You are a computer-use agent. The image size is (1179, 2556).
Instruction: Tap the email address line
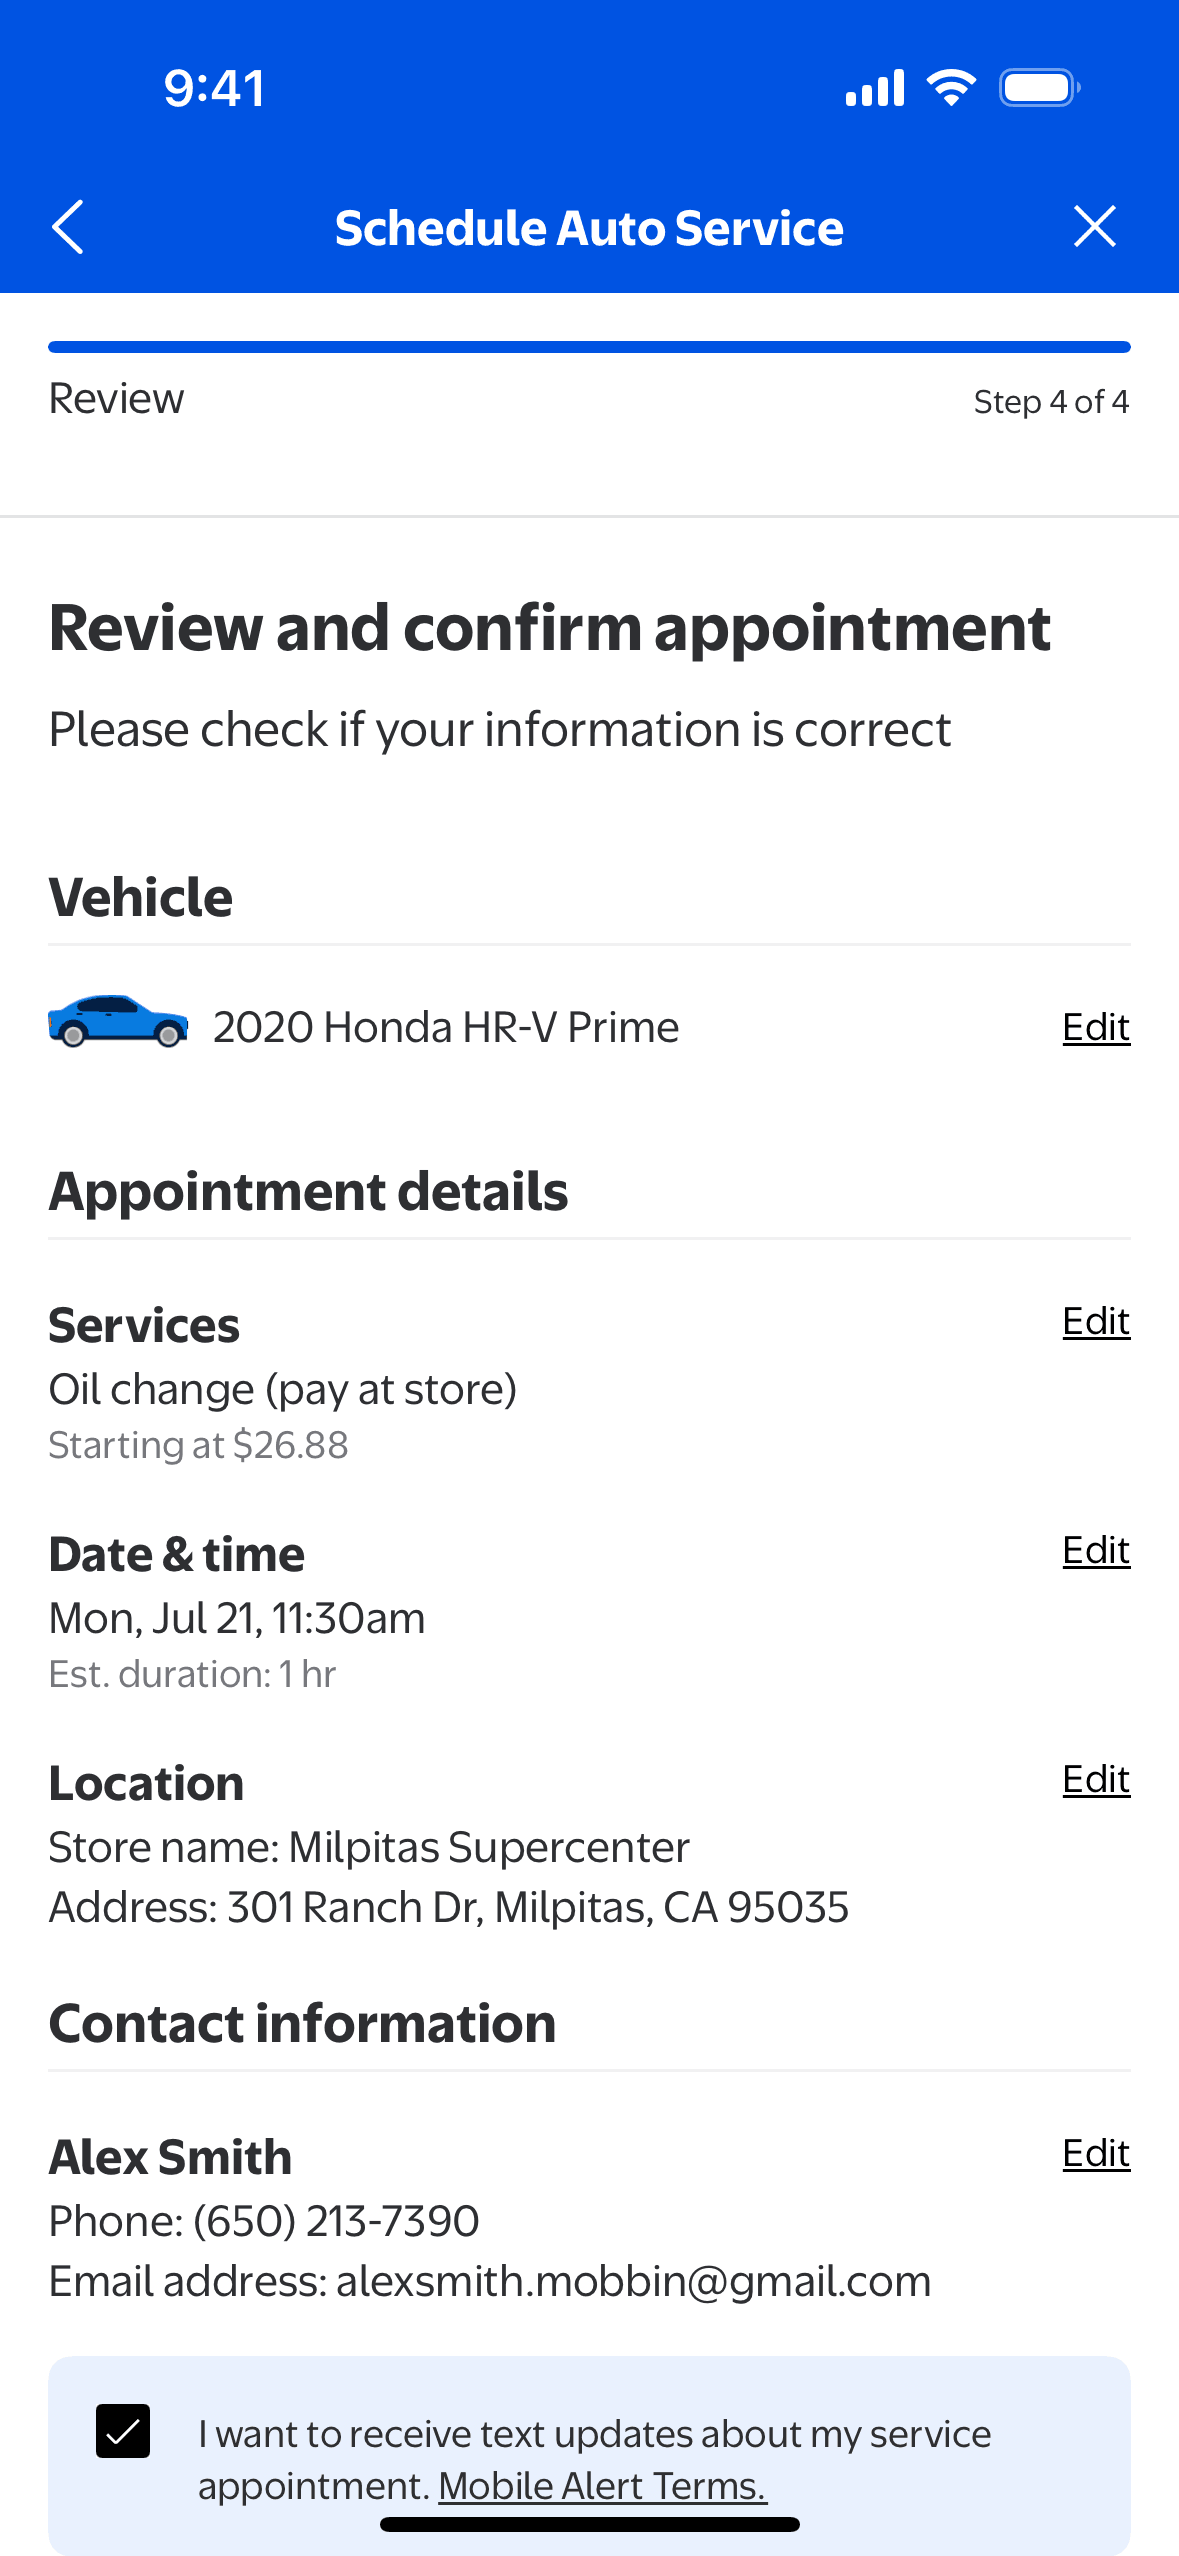(x=490, y=2282)
